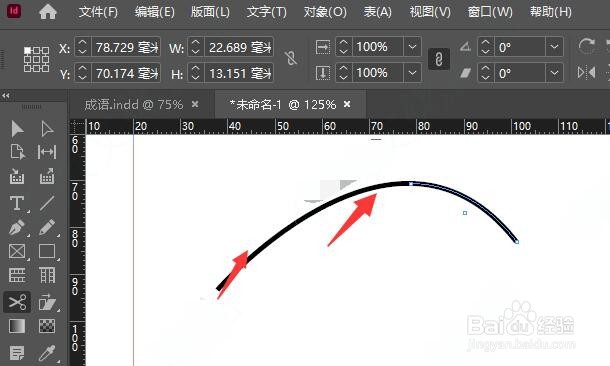The height and width of the screenshot is (366, 610).
Task: Click the shear angle icon
Action: [x=465, y=73]
